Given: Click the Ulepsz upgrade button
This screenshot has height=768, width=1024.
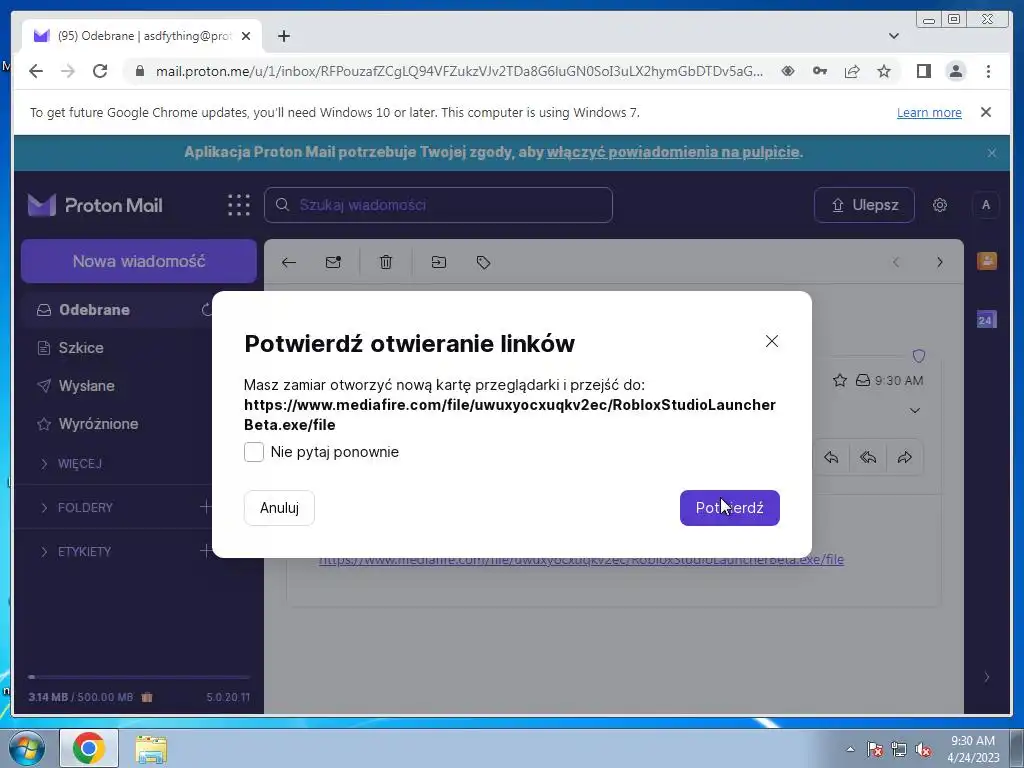Looking at the screenshot, I should coord(864,204).
